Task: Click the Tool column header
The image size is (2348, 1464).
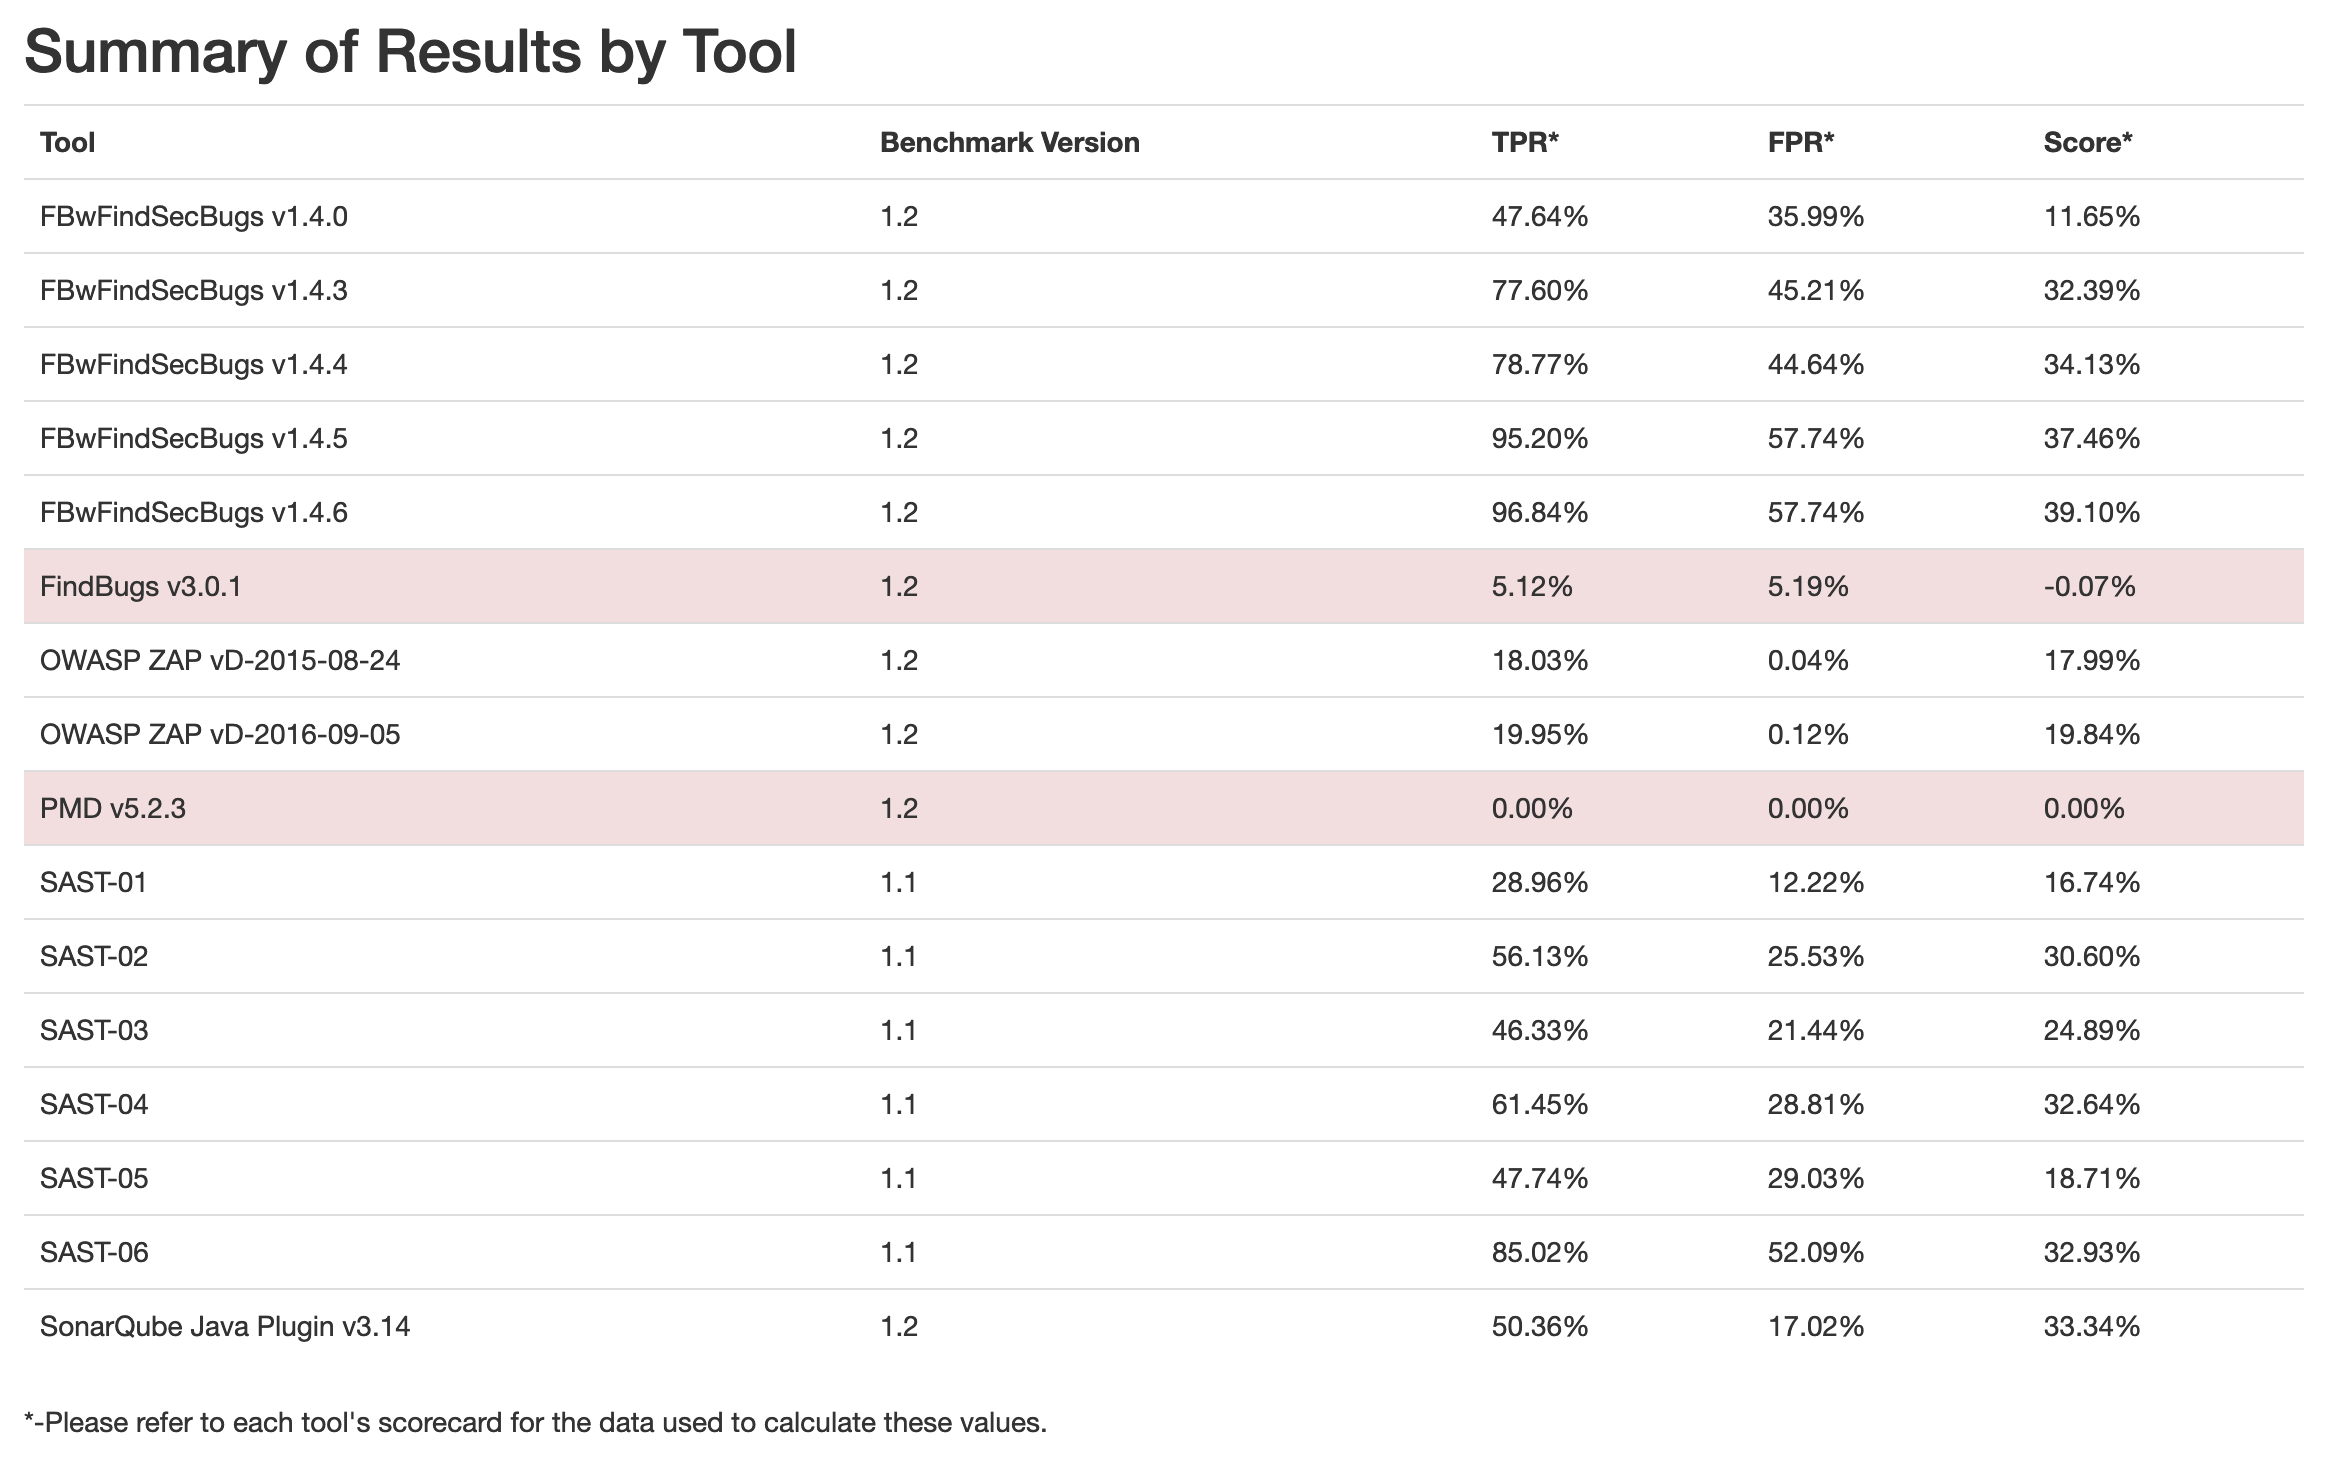Action: 67,143
